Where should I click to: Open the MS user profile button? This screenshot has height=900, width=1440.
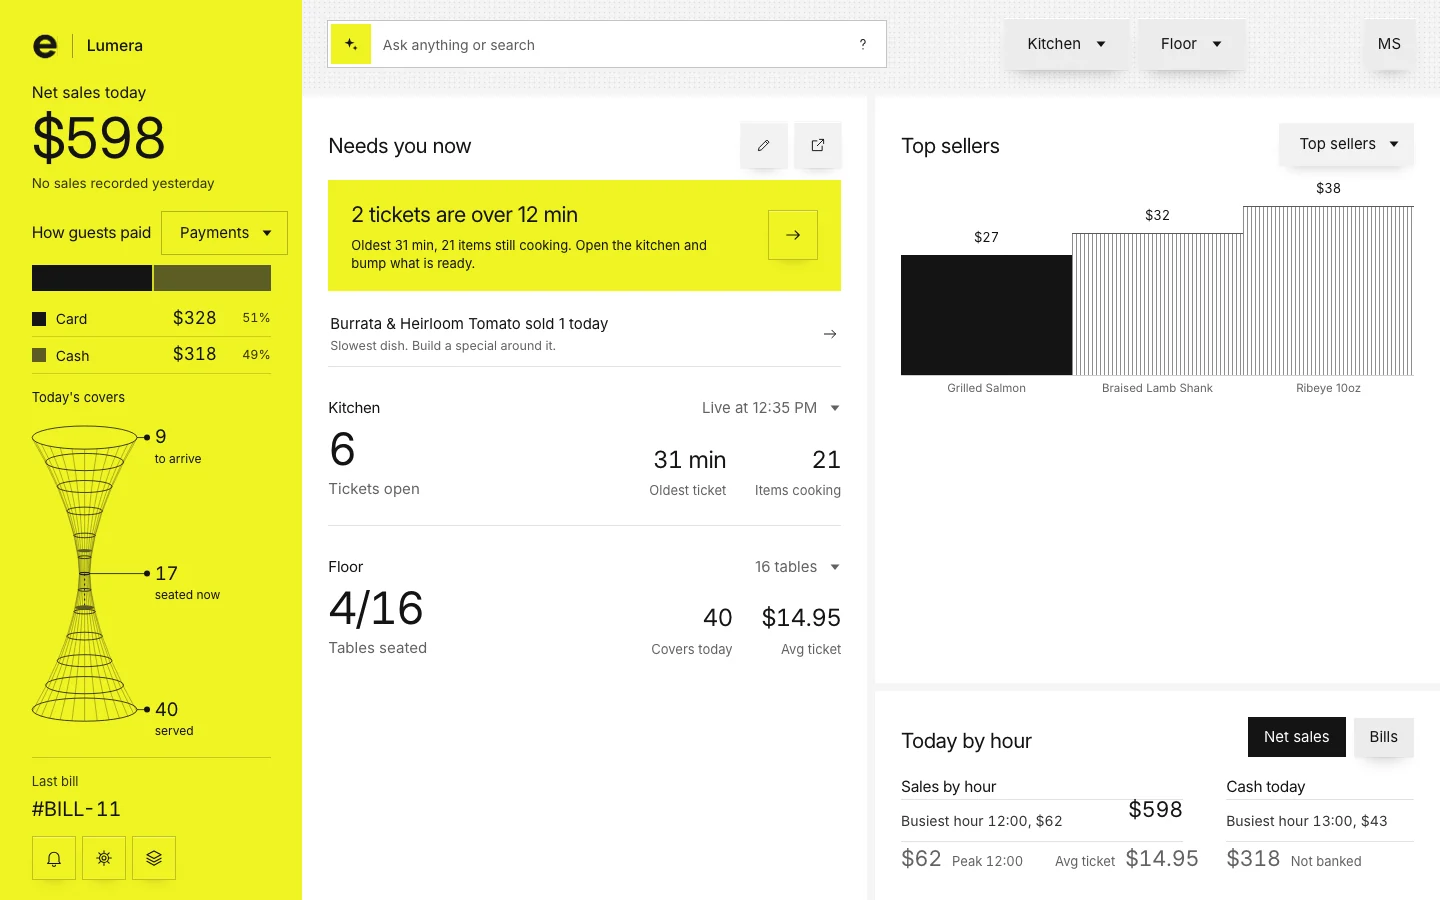coord(1389,44)
